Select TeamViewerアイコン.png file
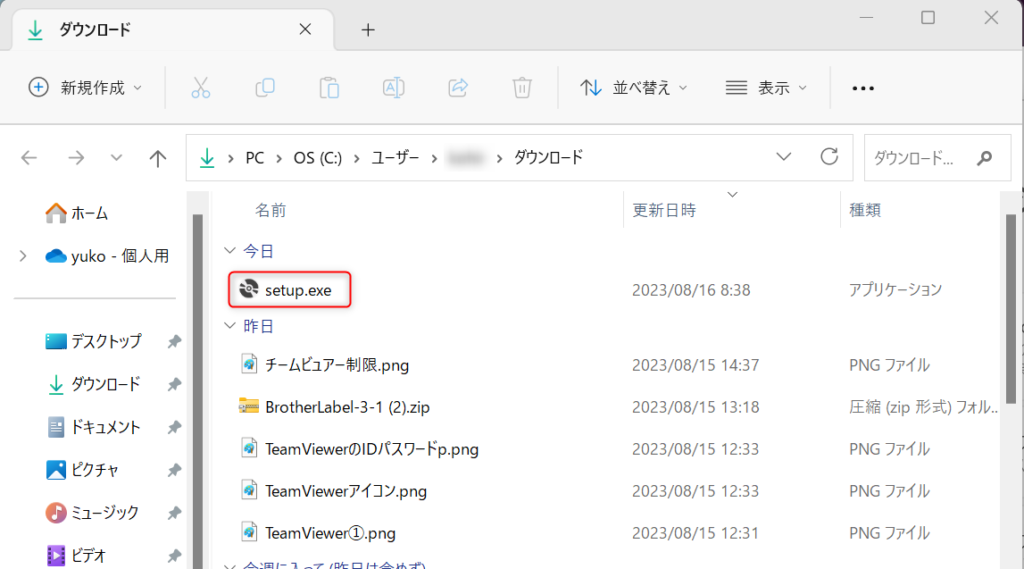Image resolution: width=1024 pixels, height=569 pixels. point(345,491)
